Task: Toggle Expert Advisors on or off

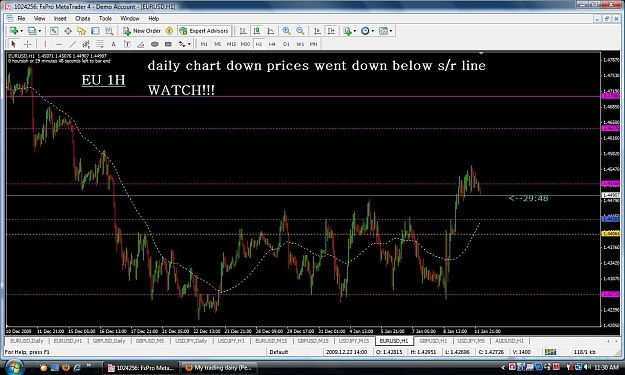Action: coord(204,31)
